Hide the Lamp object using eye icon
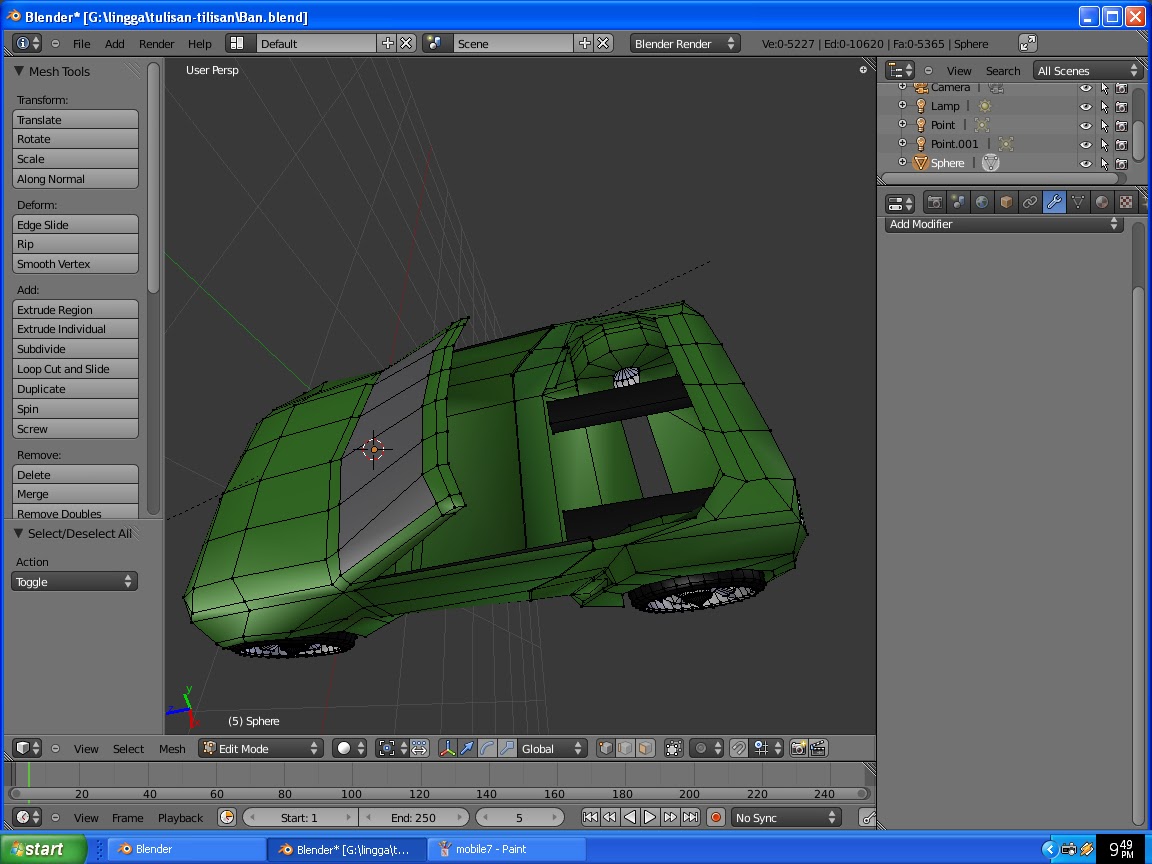Screen dimensions: 1152x864 coord(1085,106)
